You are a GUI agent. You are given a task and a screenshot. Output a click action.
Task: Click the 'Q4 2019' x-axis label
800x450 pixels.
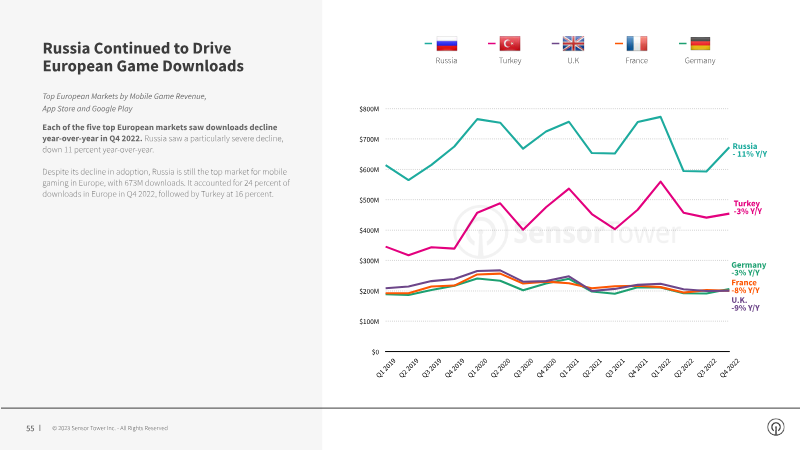pyautogui.click(x=455, y=368)
